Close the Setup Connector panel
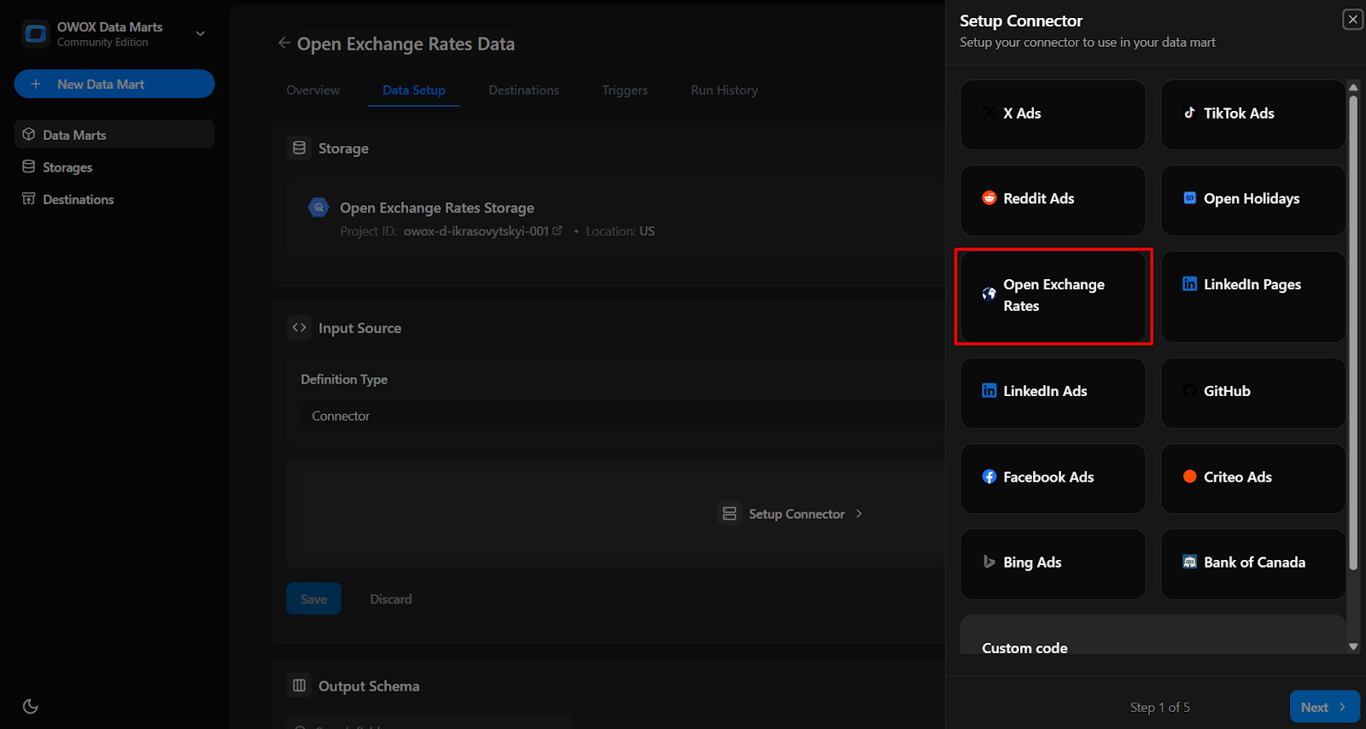Viewport: 1366px width, 729px height. (x=1352, y=19)
